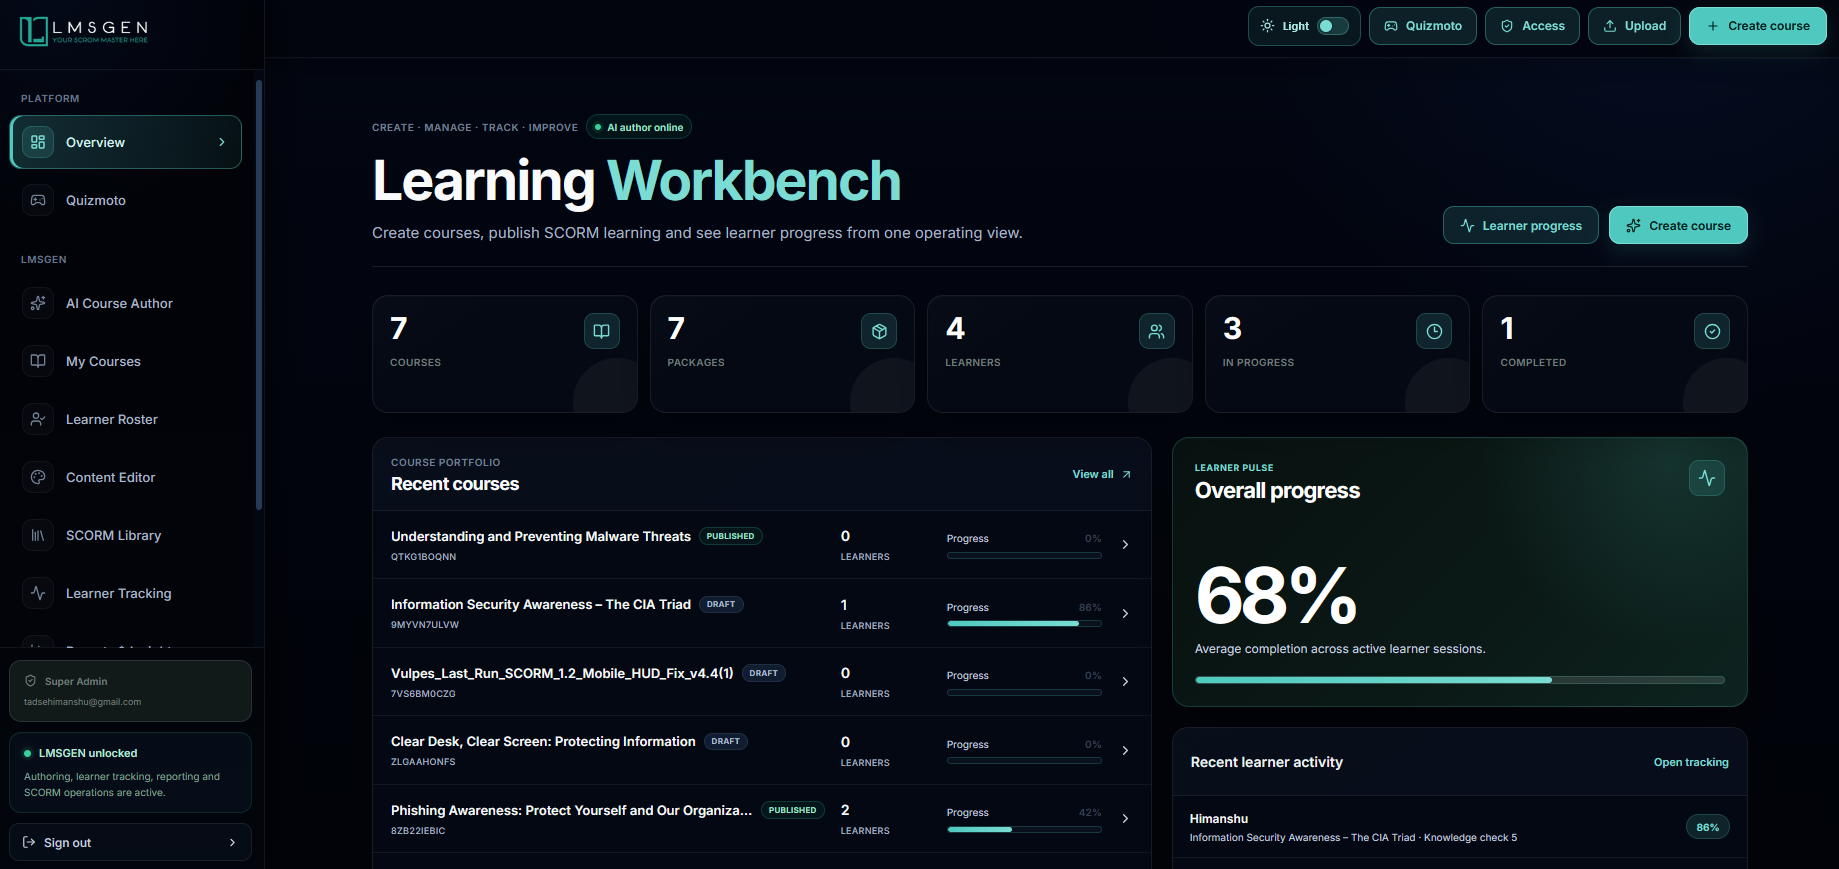This screenshot has width=1839, height=869.
Task: Click the SCORM Library shelf icon
Action: click(x=38, y=535)
